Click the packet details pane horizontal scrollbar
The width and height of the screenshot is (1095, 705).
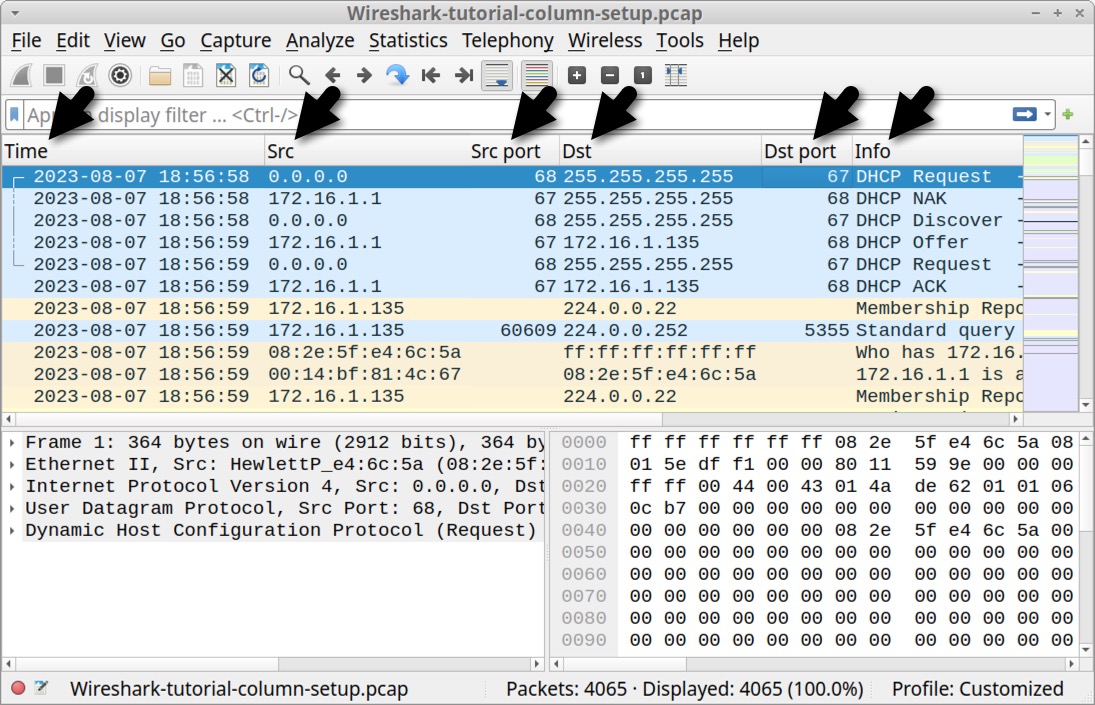272,663
